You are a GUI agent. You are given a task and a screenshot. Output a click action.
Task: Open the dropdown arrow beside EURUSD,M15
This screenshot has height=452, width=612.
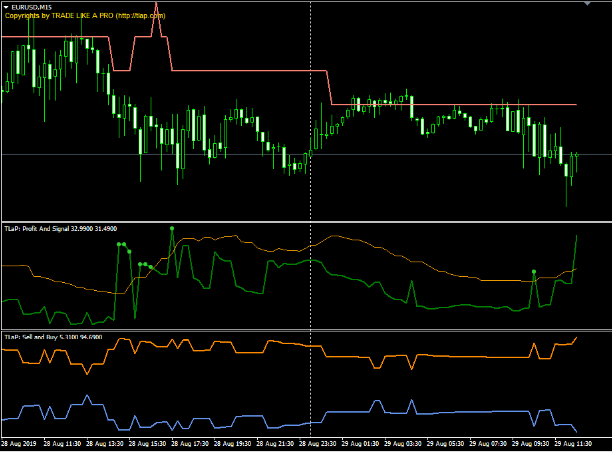[6, 7]
